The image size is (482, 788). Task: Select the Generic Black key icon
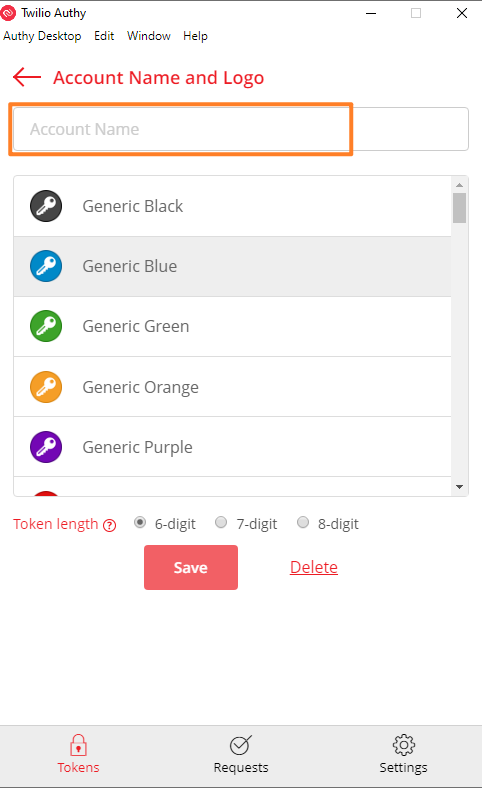pyautogui.click(x=46, y=206)
